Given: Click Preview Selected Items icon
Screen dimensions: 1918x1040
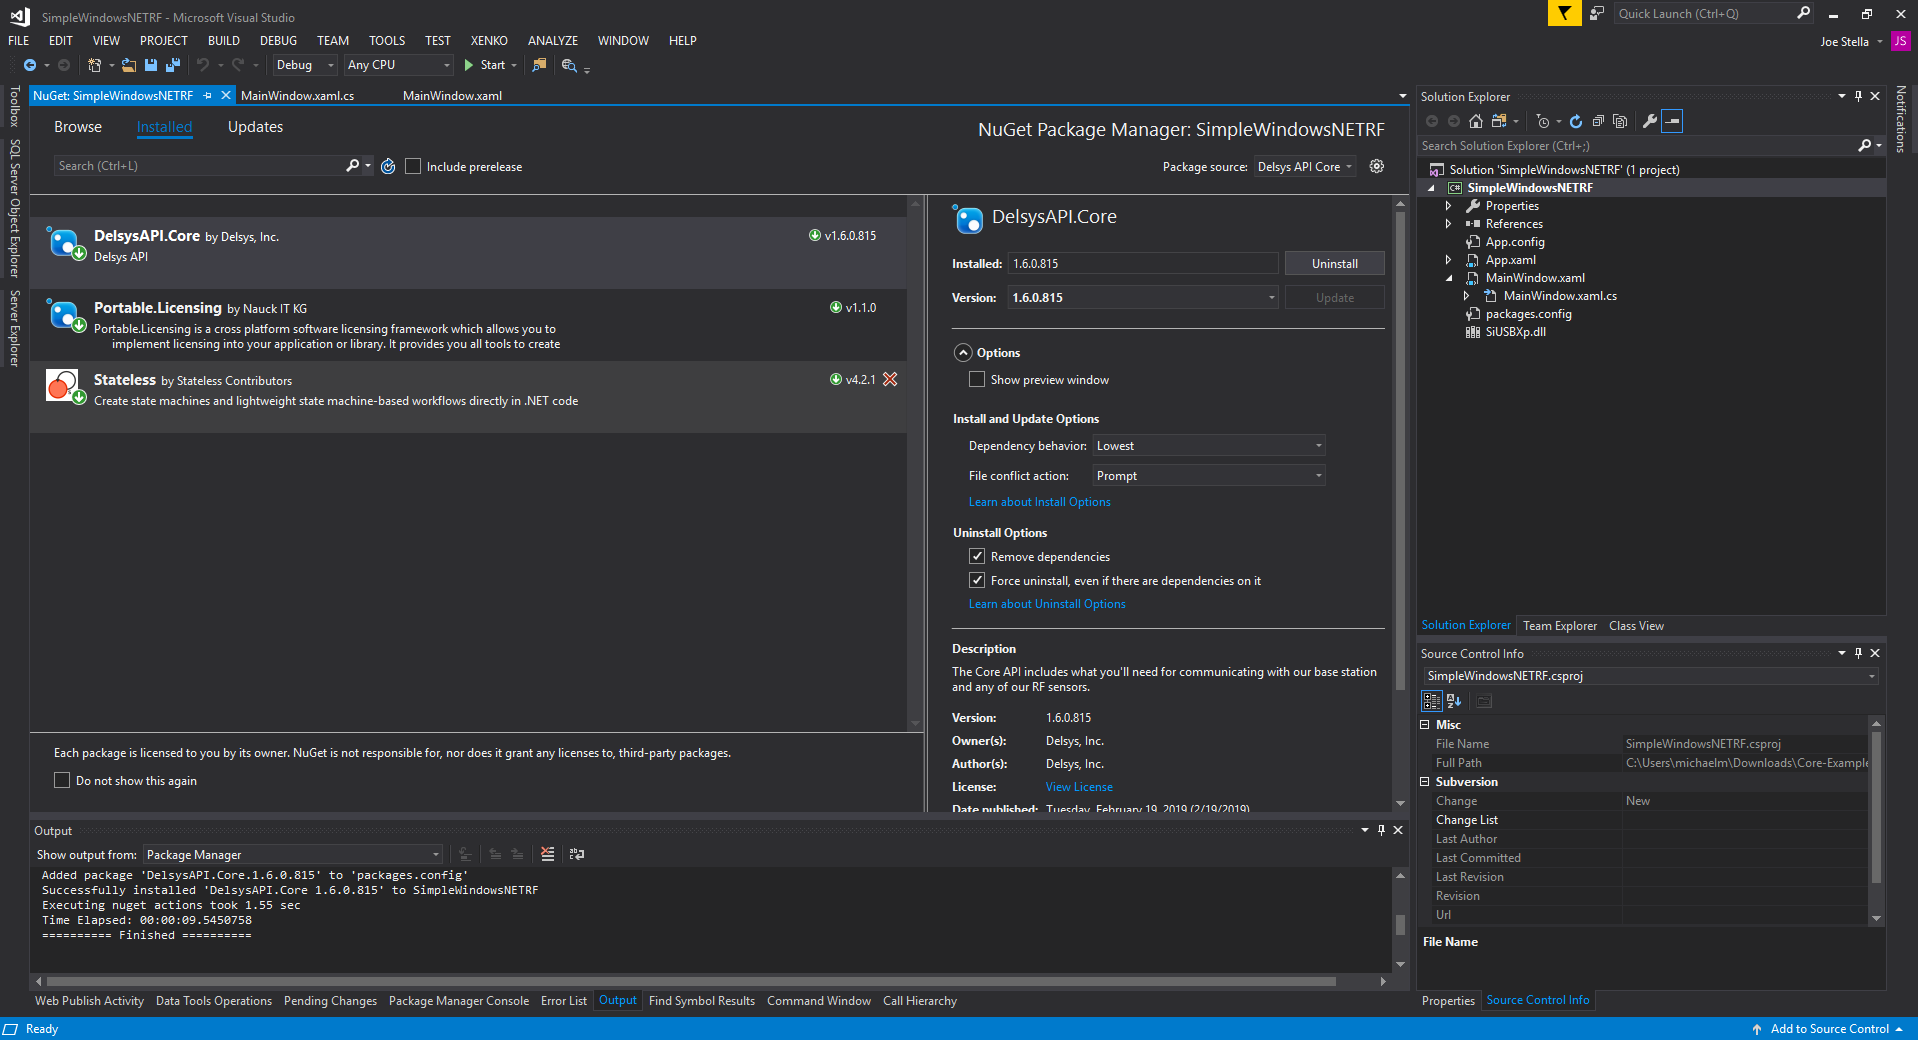Looking at the screenshot, I should (x=1673, y=121).
